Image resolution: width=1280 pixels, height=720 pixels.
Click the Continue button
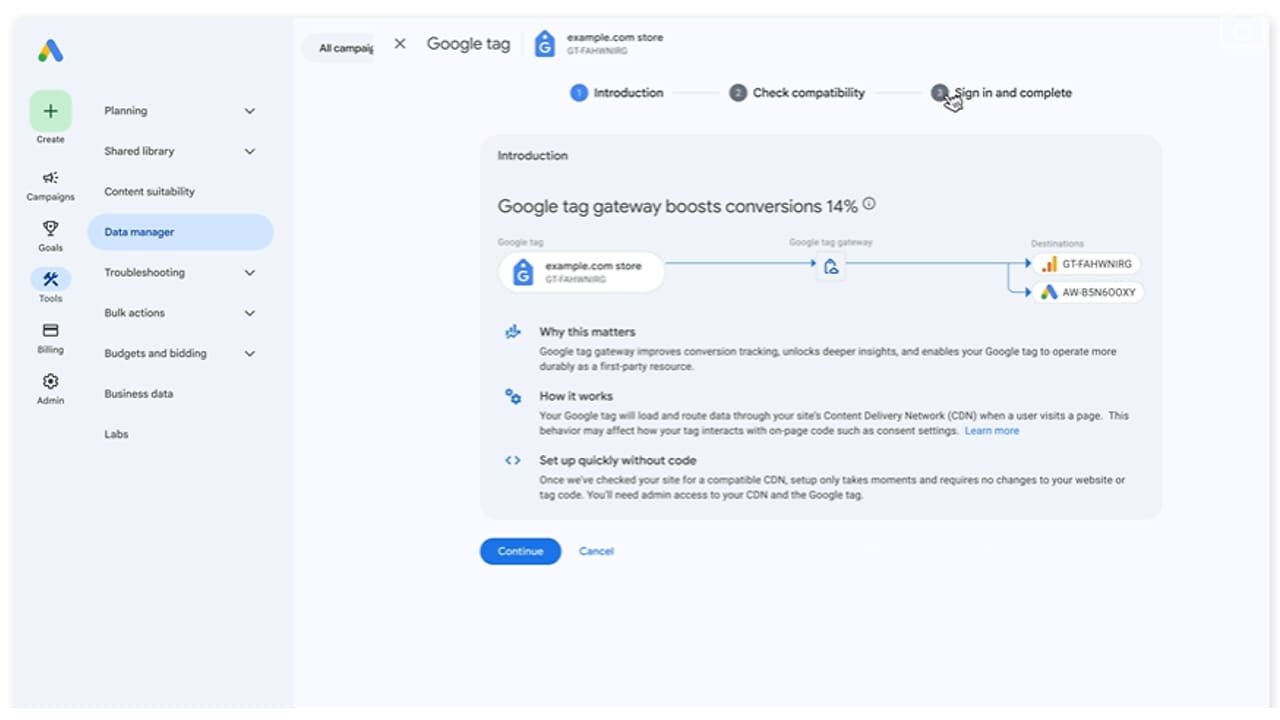click(520, 551)
